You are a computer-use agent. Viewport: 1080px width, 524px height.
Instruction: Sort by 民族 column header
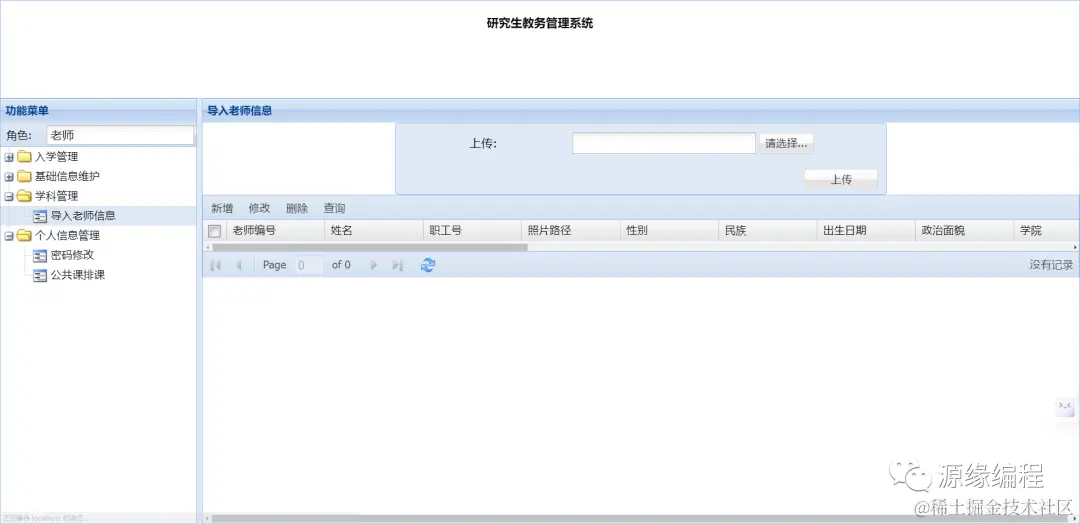pyautogui.click(x=768, y=231)
